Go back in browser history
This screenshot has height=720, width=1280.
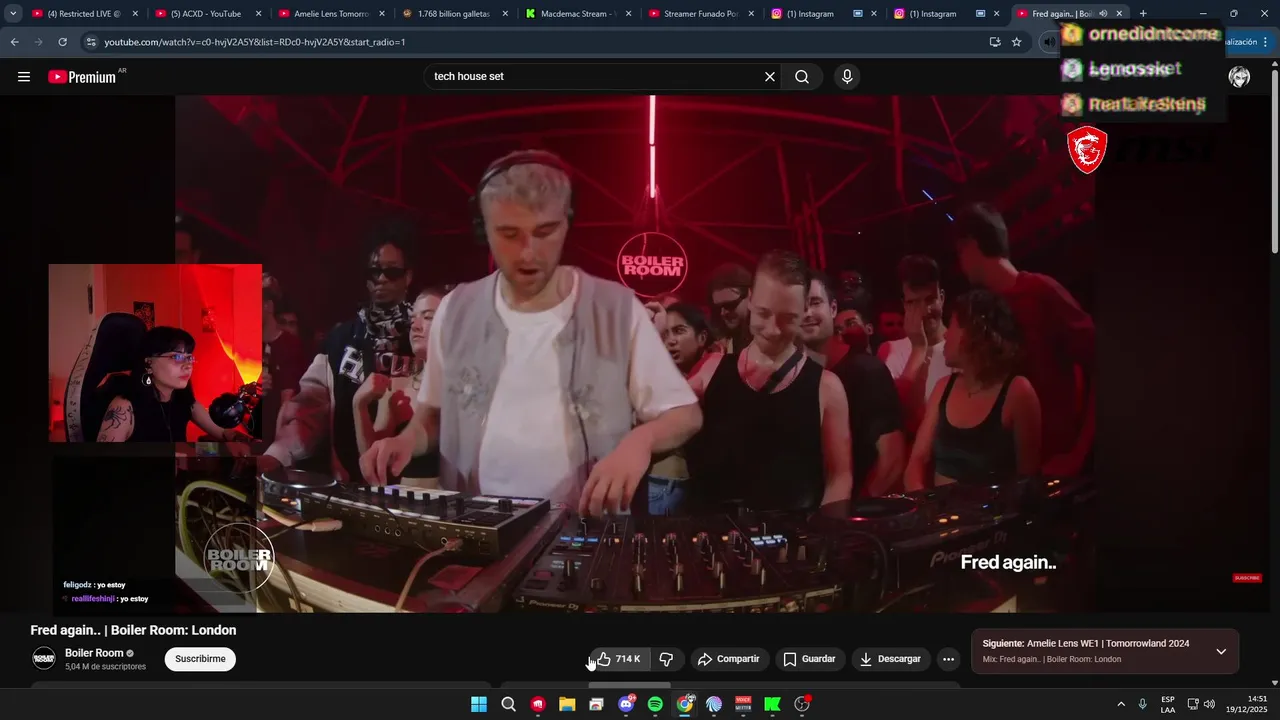14,42
